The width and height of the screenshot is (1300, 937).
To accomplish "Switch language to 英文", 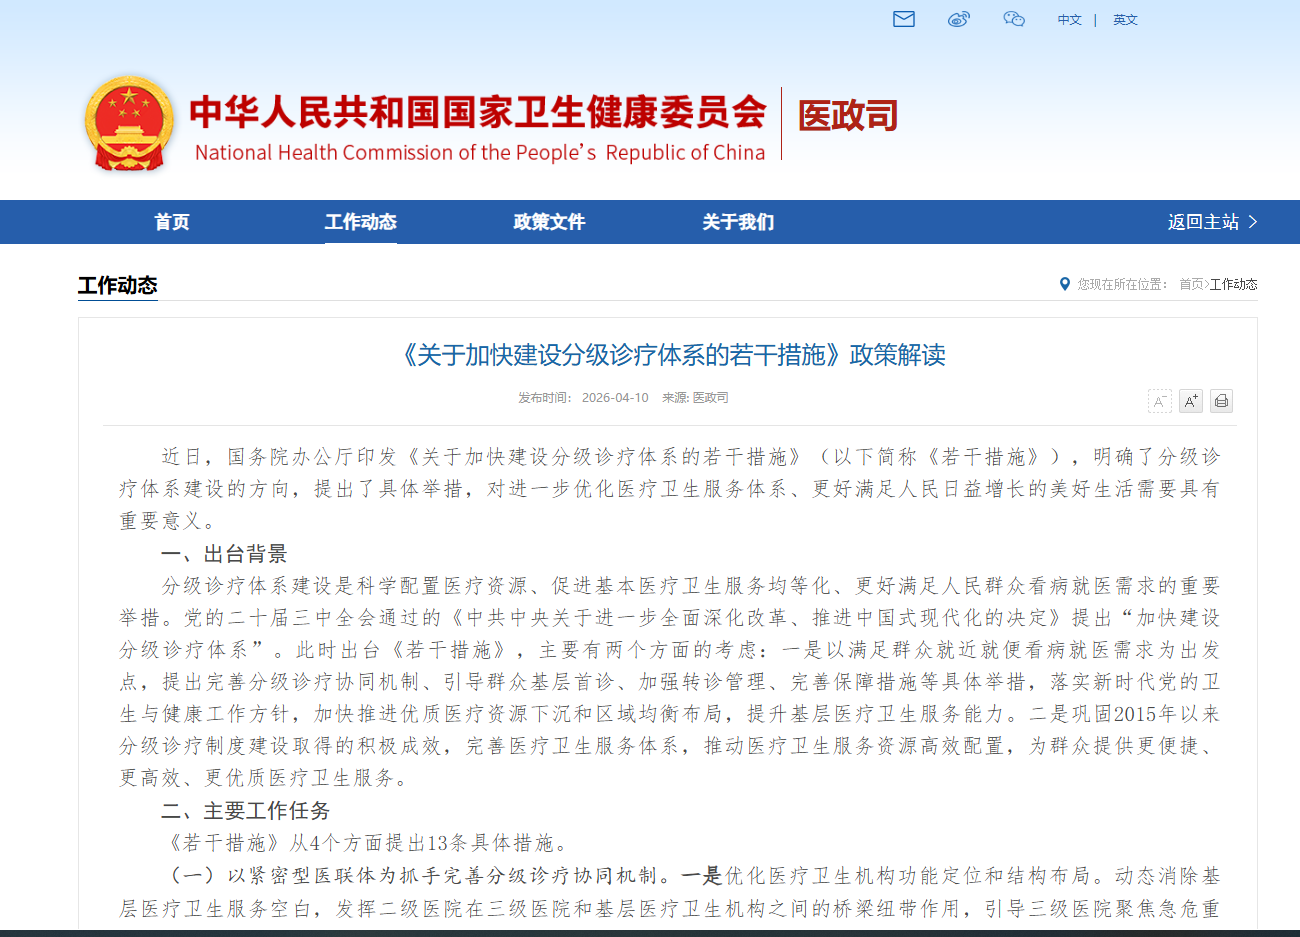I will point(1125,20).
